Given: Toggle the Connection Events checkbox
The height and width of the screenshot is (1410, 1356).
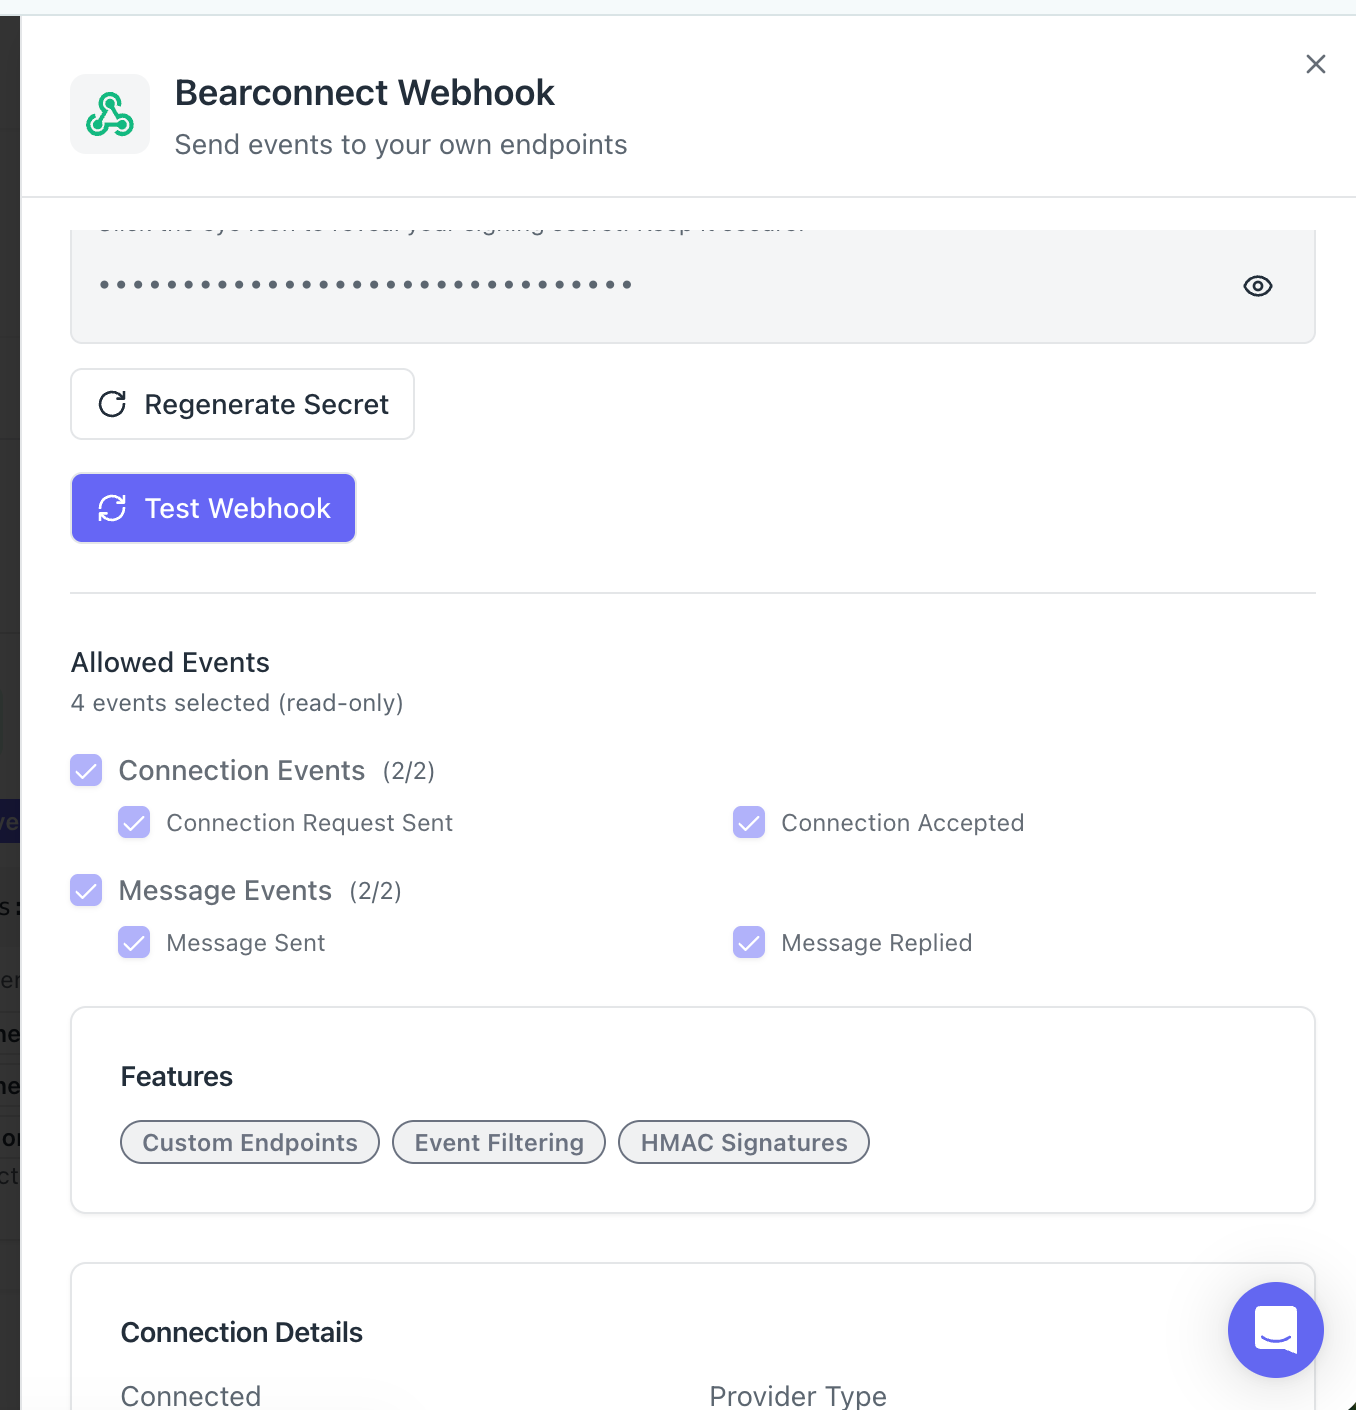Looking at the screenshot, I should coord(86,771).
